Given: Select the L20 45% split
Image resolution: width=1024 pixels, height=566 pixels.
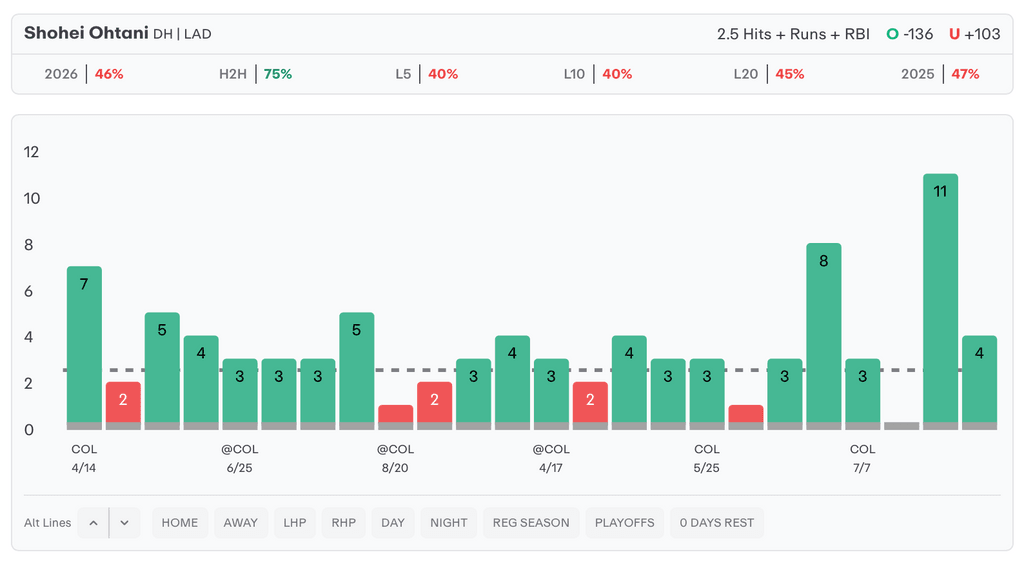Looking at the screenshot, I should 769,74.
